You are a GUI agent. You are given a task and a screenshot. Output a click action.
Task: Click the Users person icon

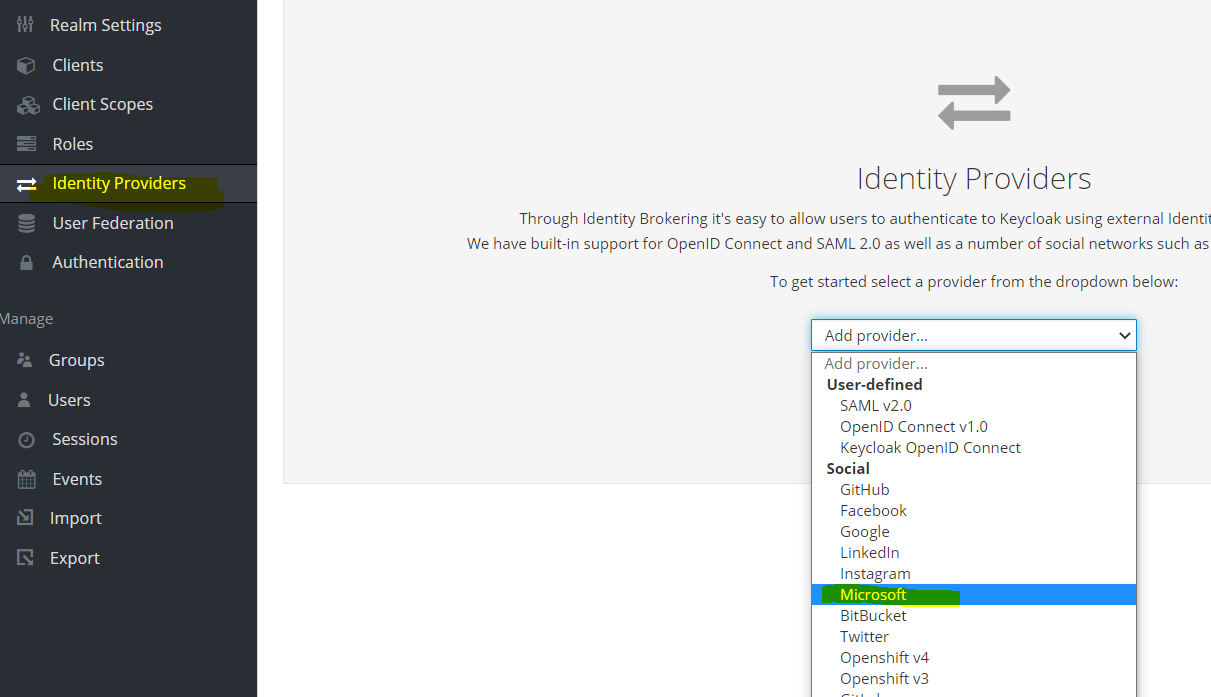24,399
